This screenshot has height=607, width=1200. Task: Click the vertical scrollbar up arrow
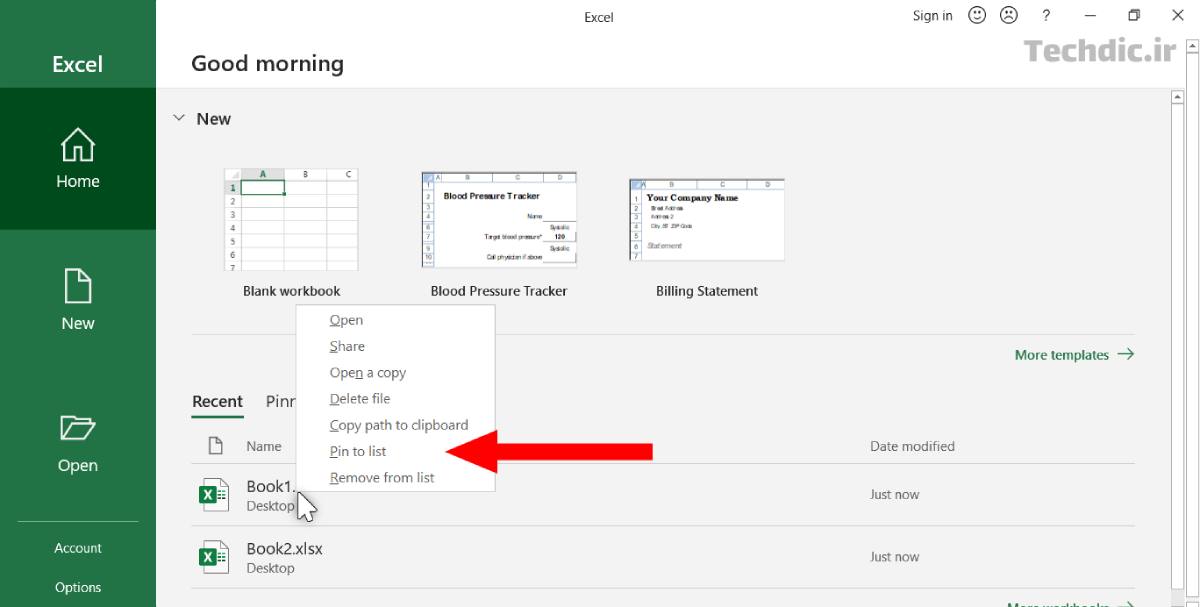pos(1178,97)
